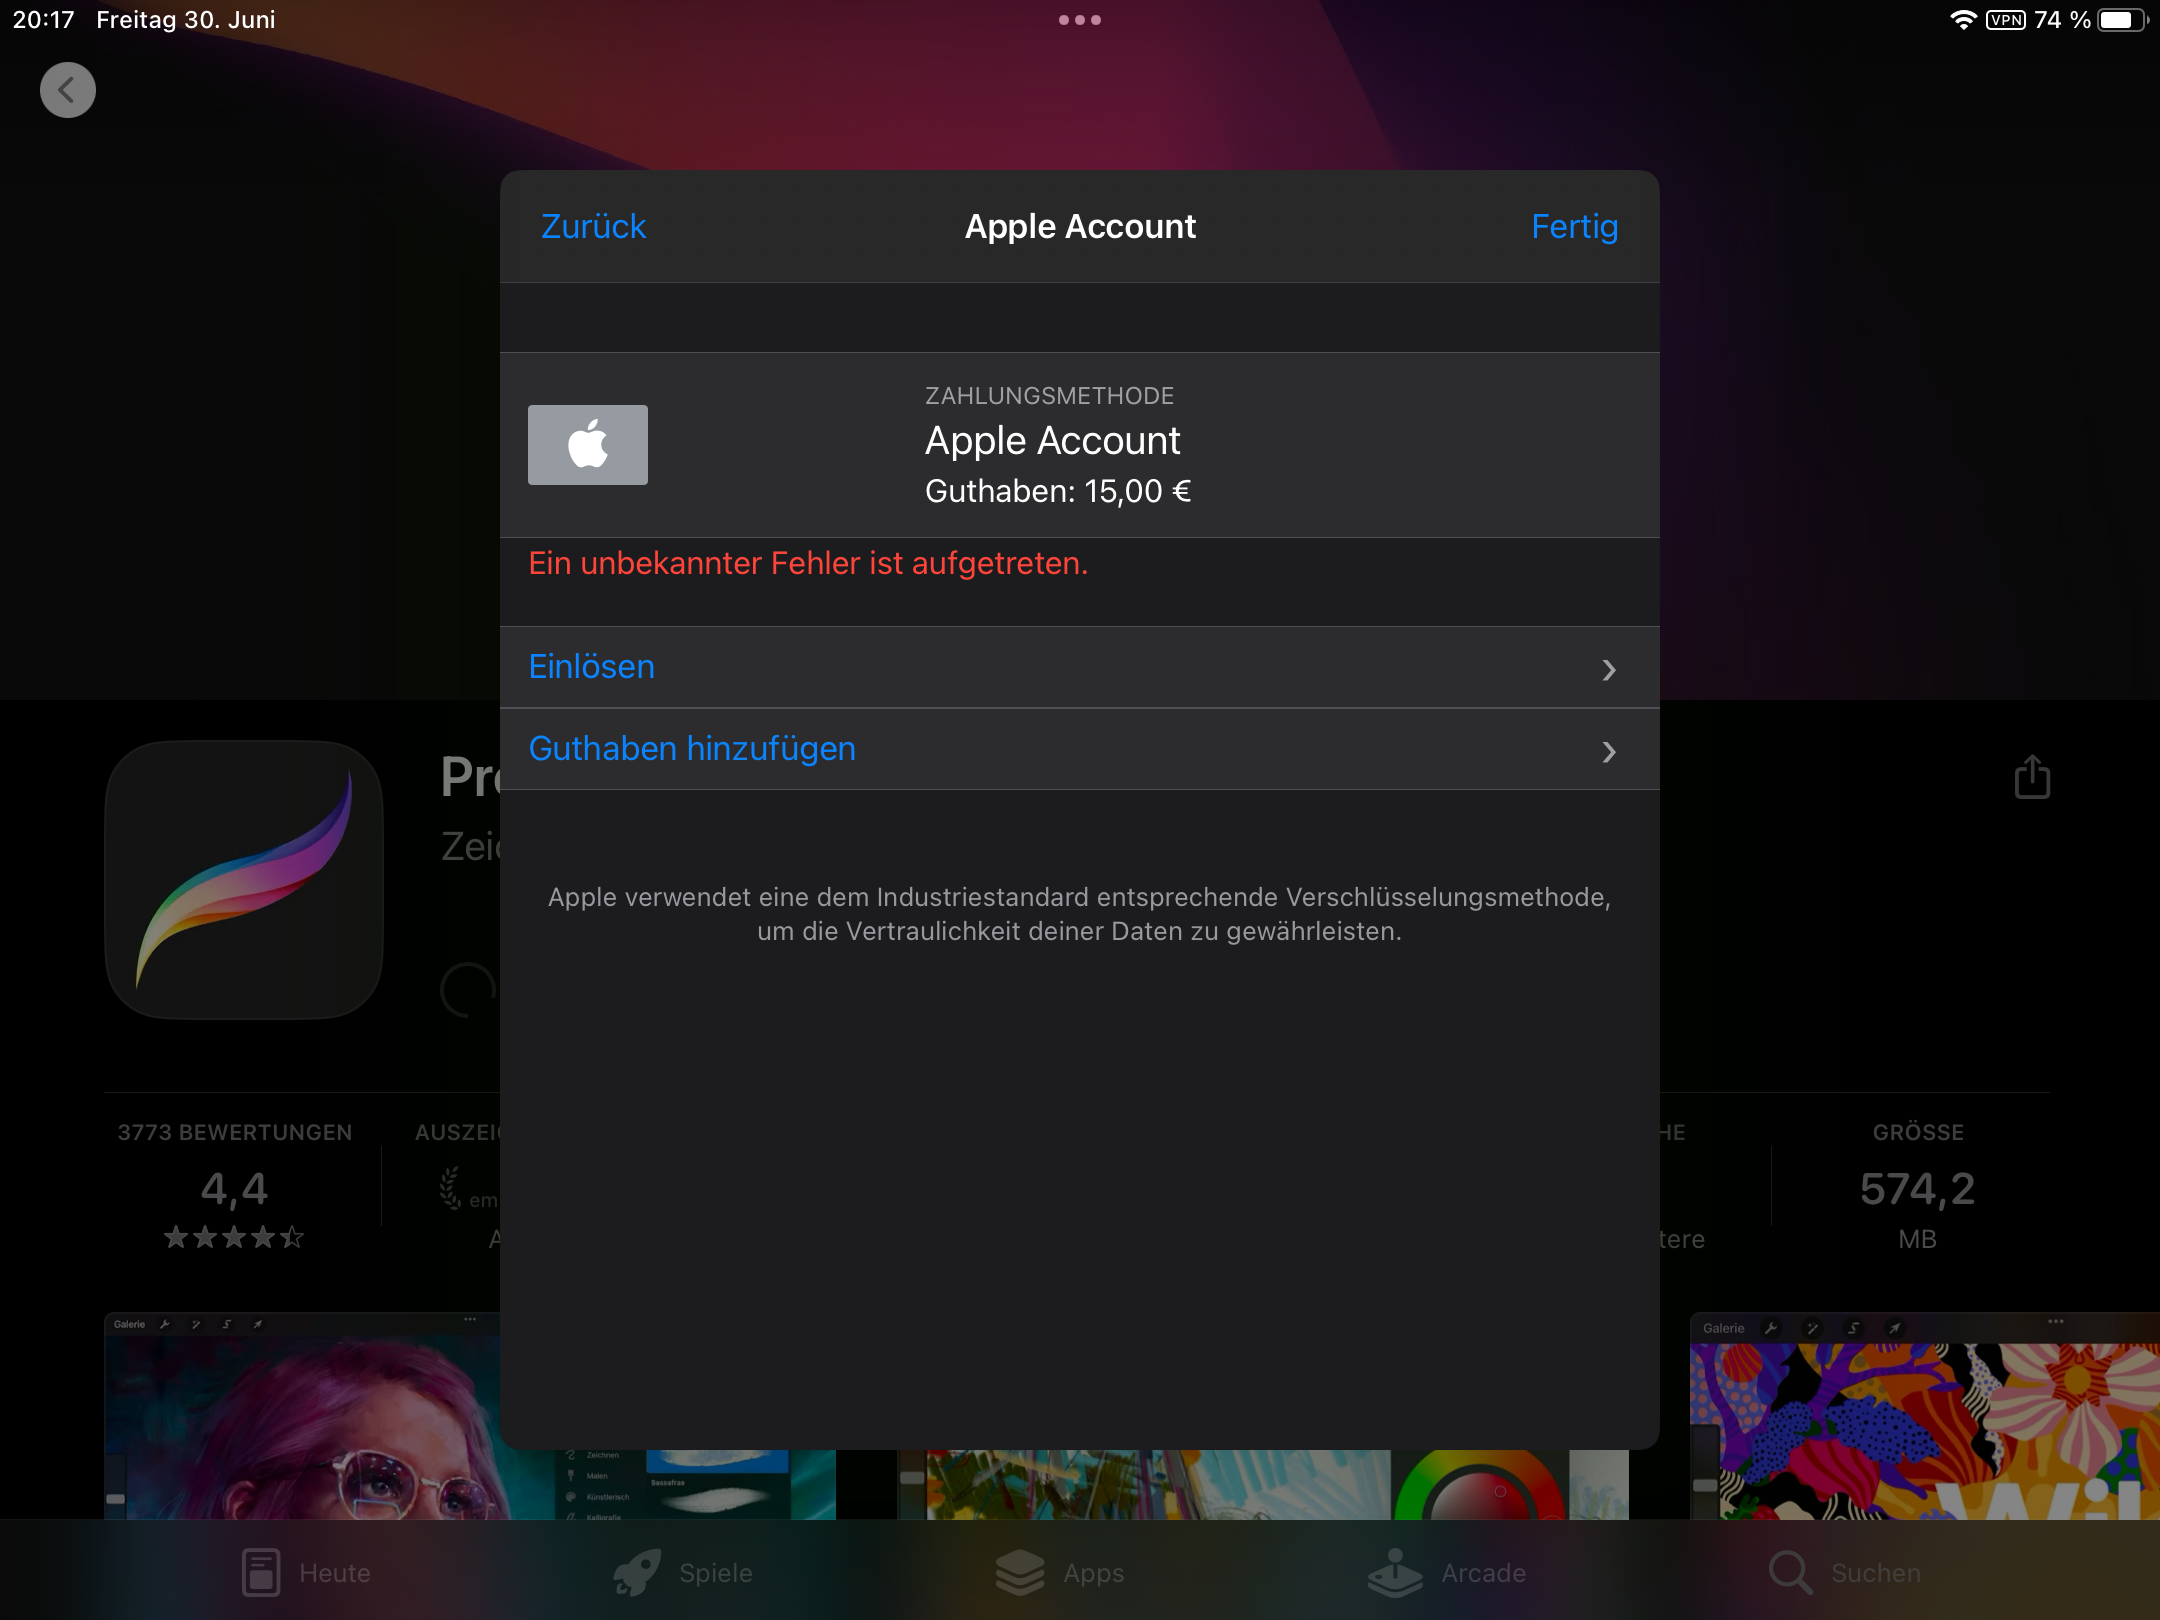Tap the encryption privacy notice text

click(1079, 914)
